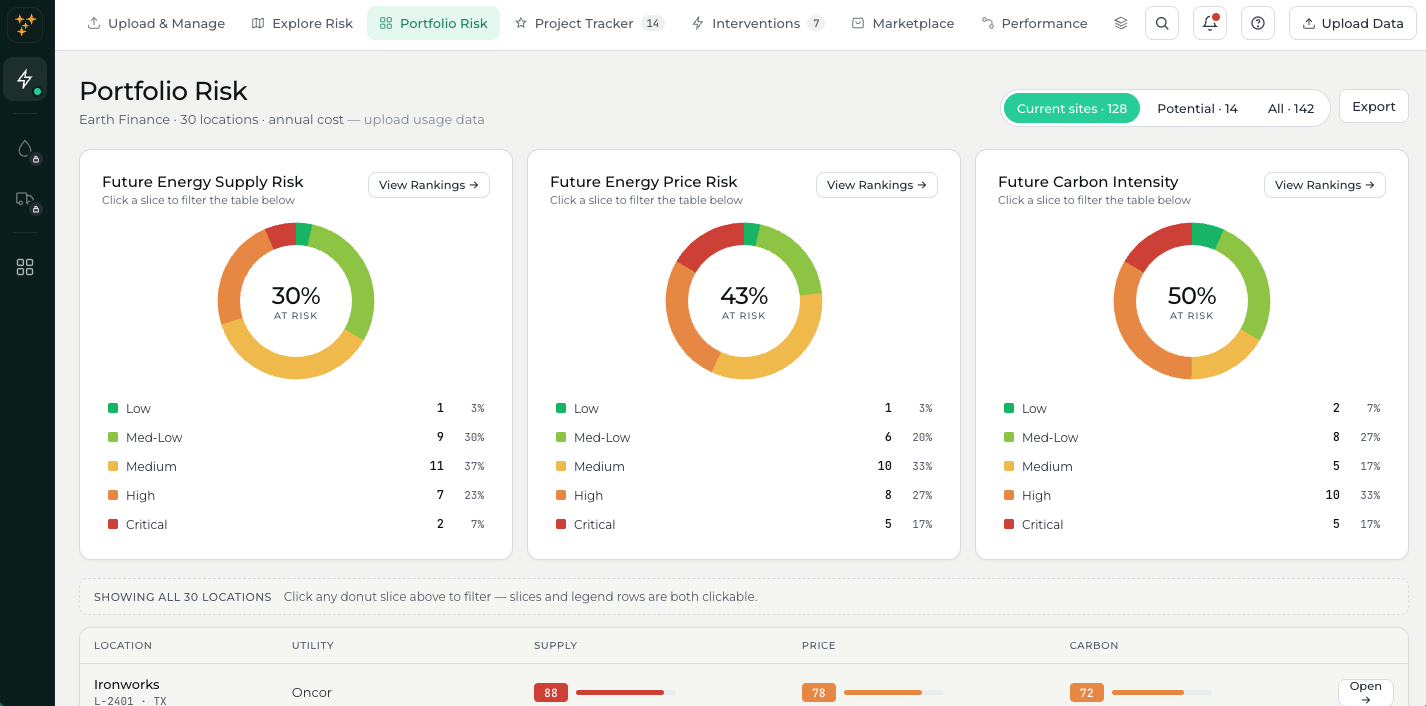Switch to All 142 sites filter
Viewport: 1426px width, 706px height.
[x=1291, y=108]
